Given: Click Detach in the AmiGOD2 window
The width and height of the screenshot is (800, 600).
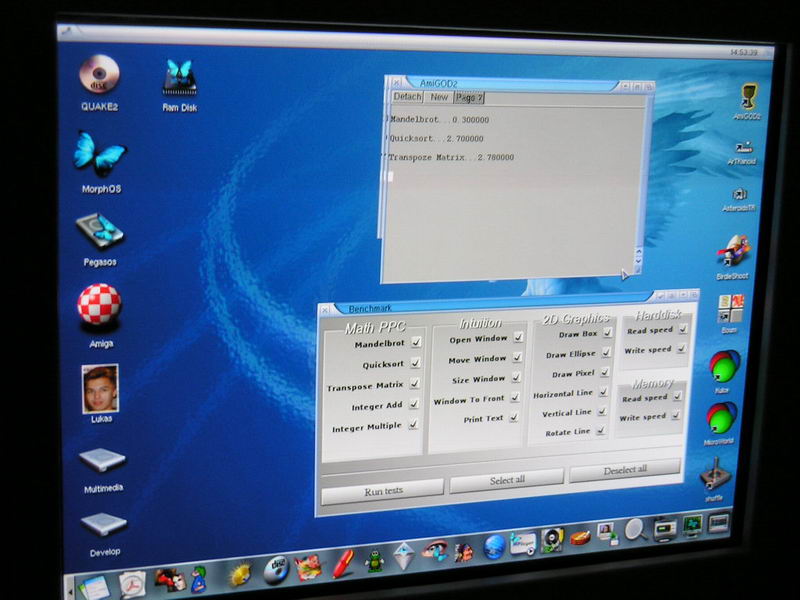Looking at the screenshot, I should coord(408,96).
